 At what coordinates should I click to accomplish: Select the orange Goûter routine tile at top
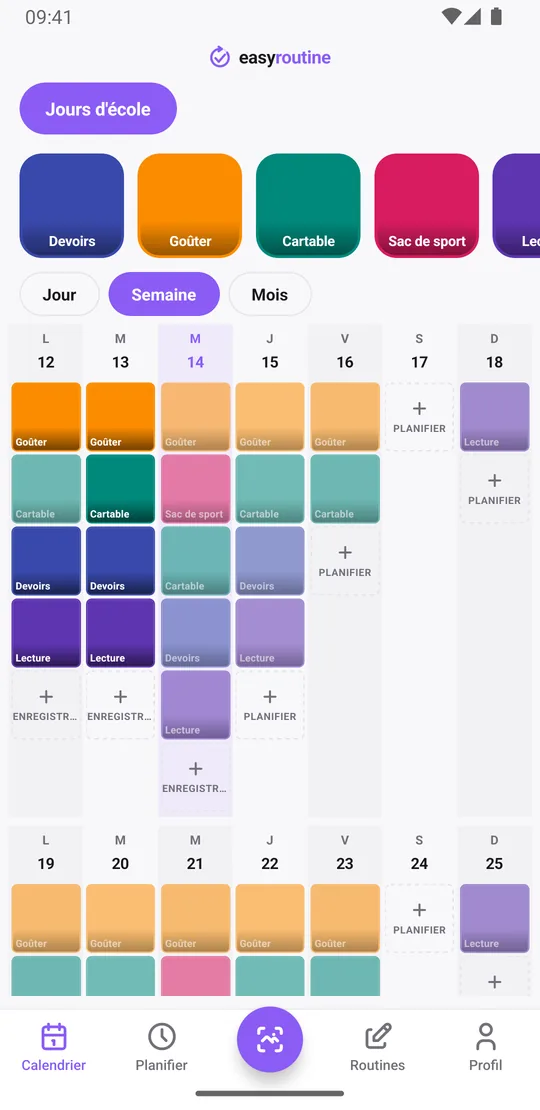pos(190,205)
